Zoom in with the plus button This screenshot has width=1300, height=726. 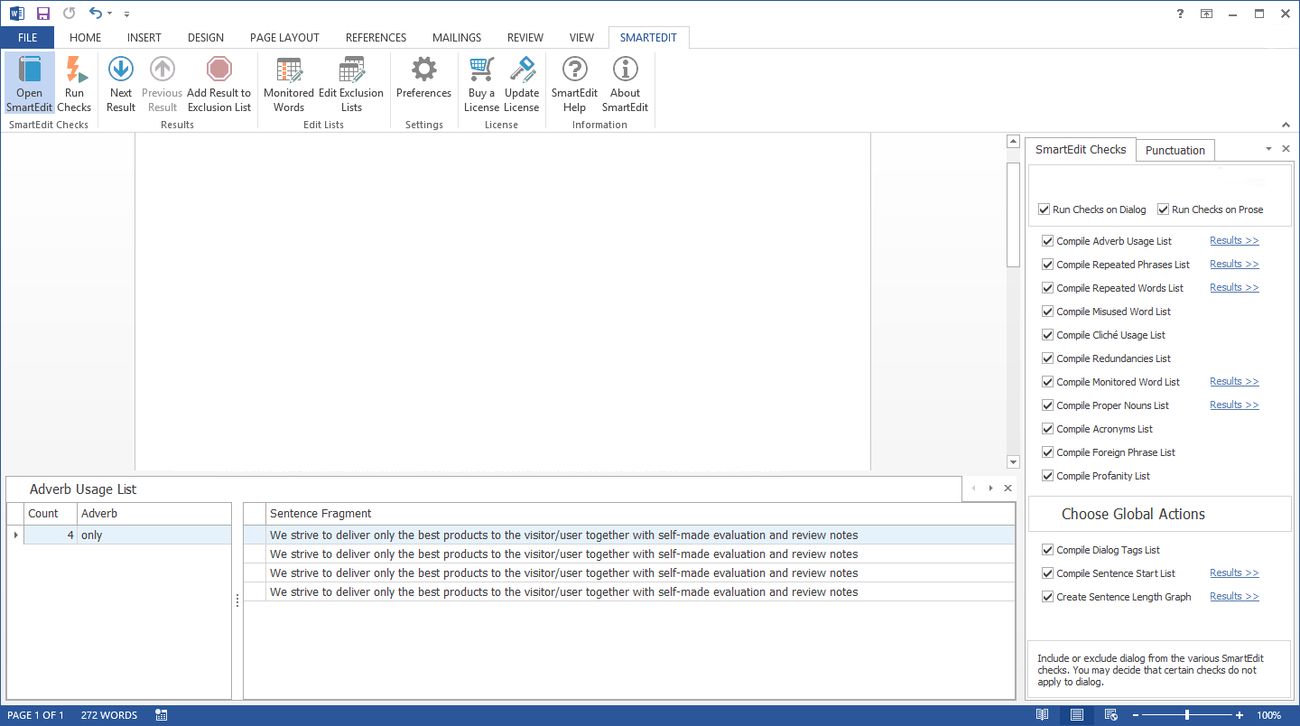pos(1239,715)
